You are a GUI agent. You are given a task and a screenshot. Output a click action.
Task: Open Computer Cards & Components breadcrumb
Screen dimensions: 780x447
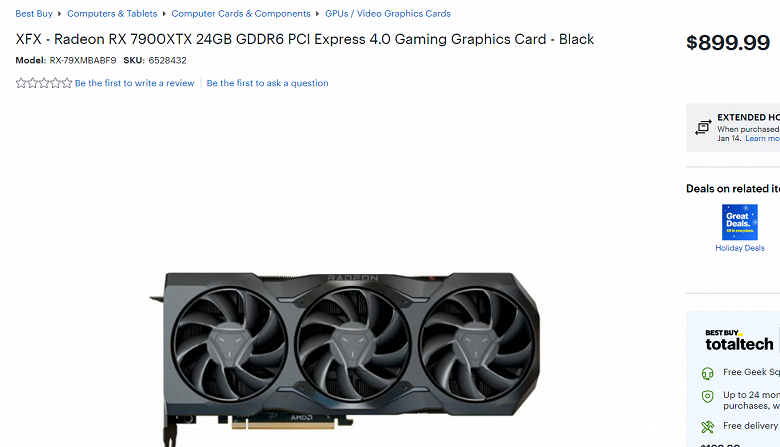[241, 13]
